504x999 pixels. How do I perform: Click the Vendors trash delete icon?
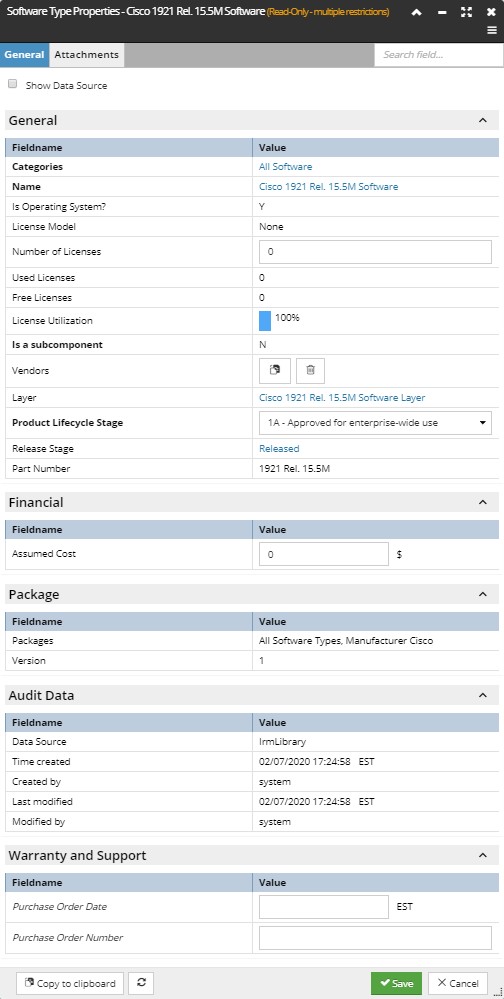(310, 370)
